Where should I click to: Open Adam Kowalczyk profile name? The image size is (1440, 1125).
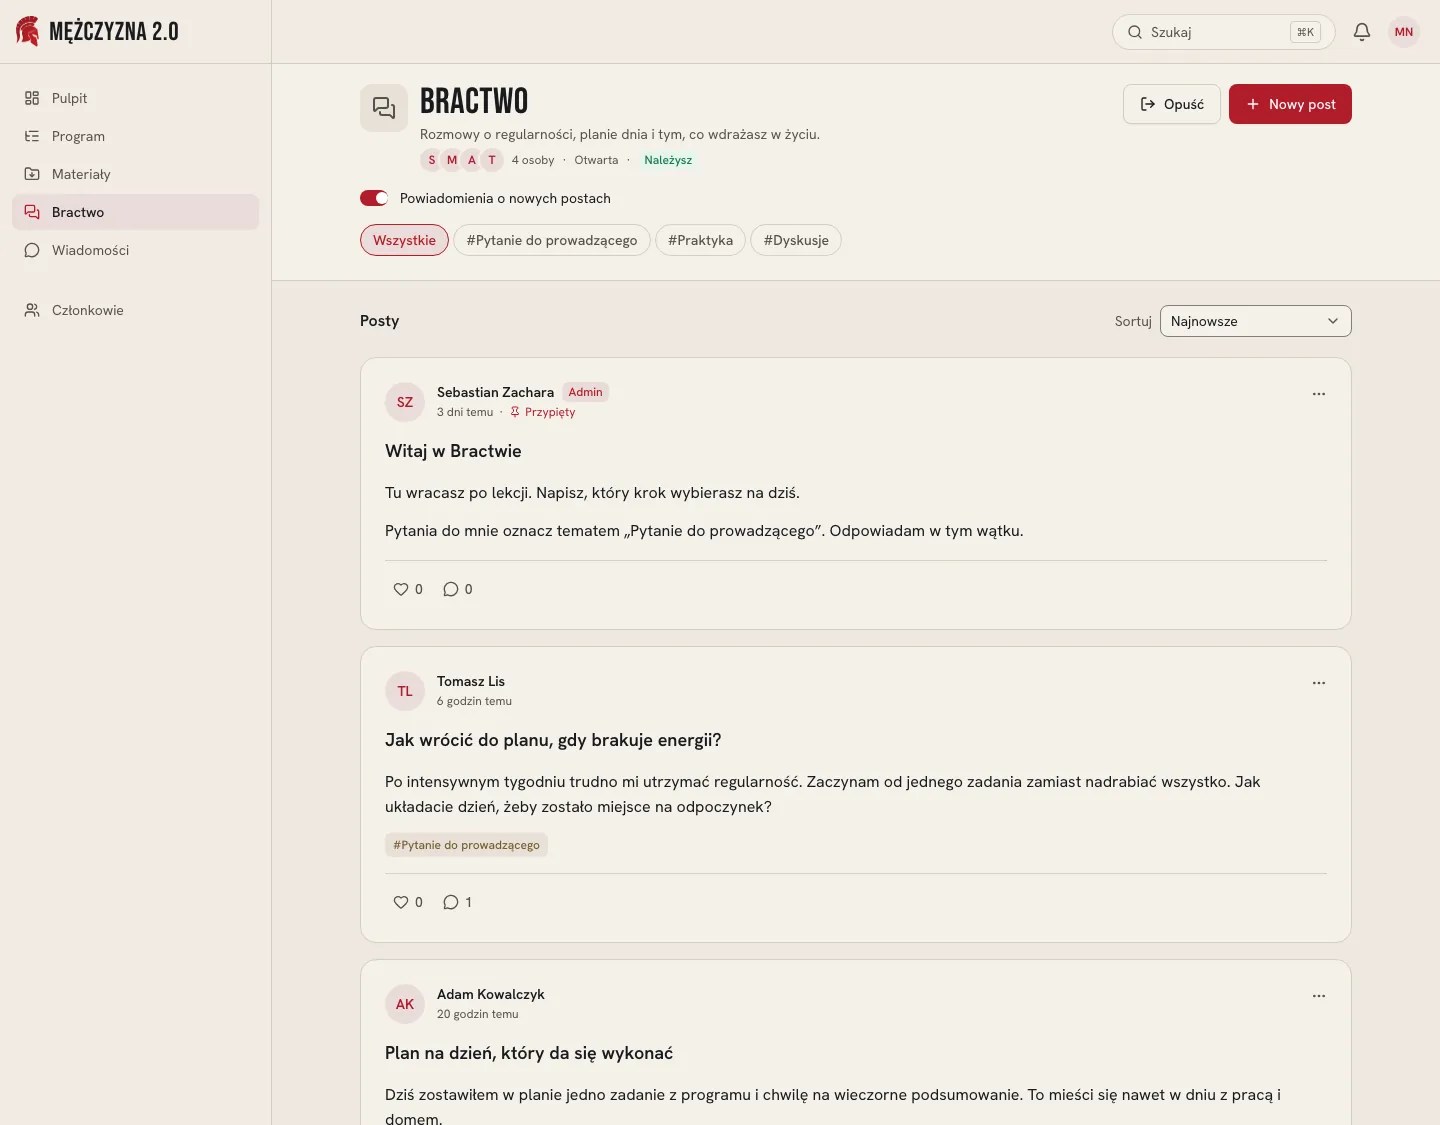click(x=491, y=994)
